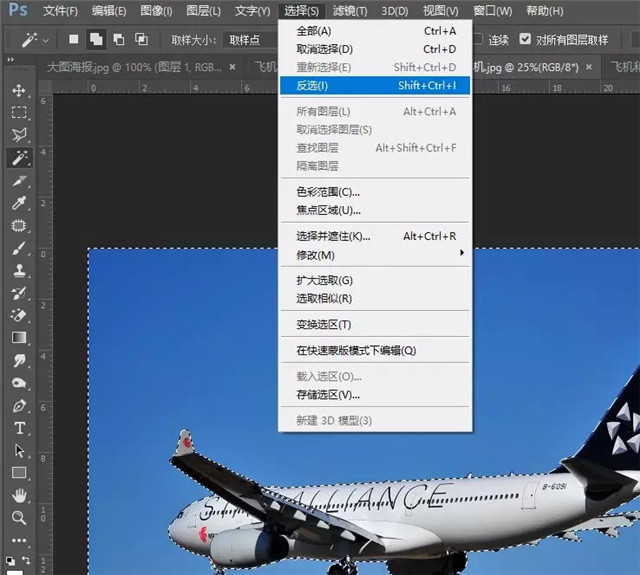Click 'Add to selection' mode button
This screenshot has width=640, height=575.
click(x=96, y=40)
